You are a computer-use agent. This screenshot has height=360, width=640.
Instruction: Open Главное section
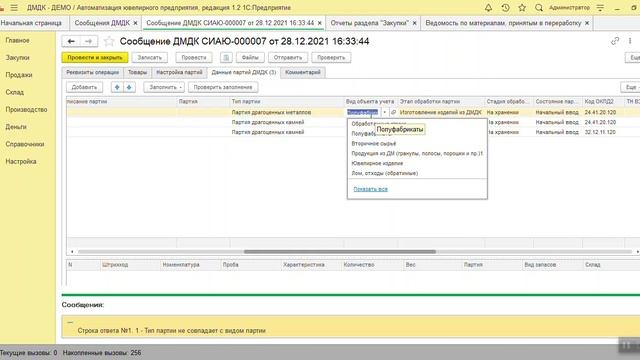coord(18,40)
